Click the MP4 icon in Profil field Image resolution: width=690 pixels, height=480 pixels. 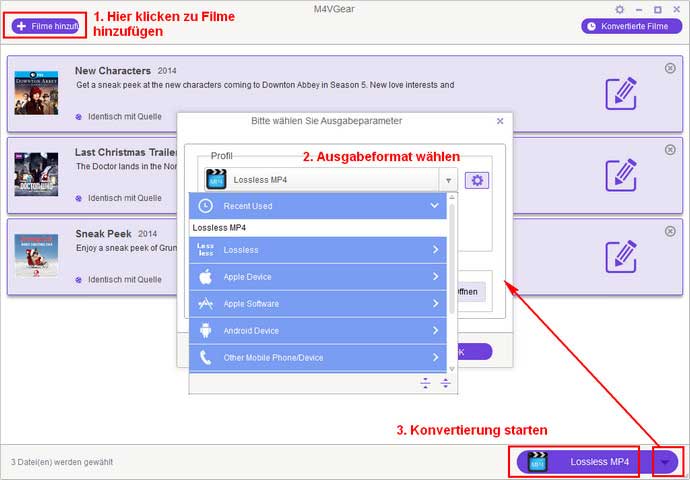pyautogui.click(x=216, y=180)
